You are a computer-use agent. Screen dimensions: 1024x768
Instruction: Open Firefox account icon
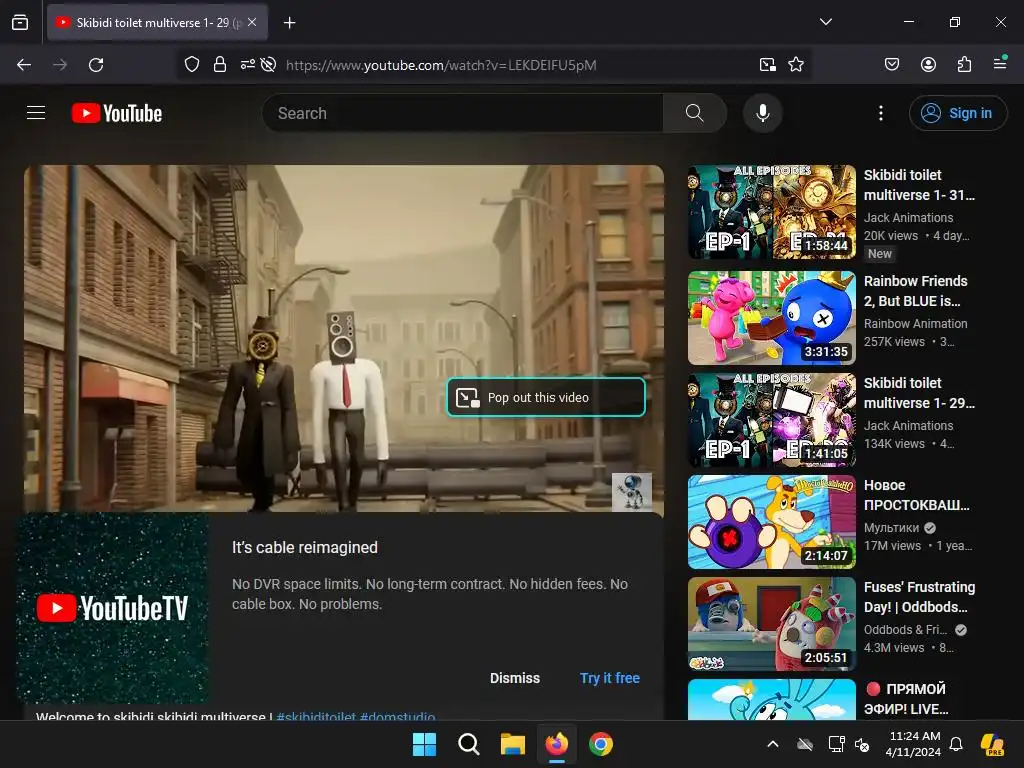(x=928, y=64)
